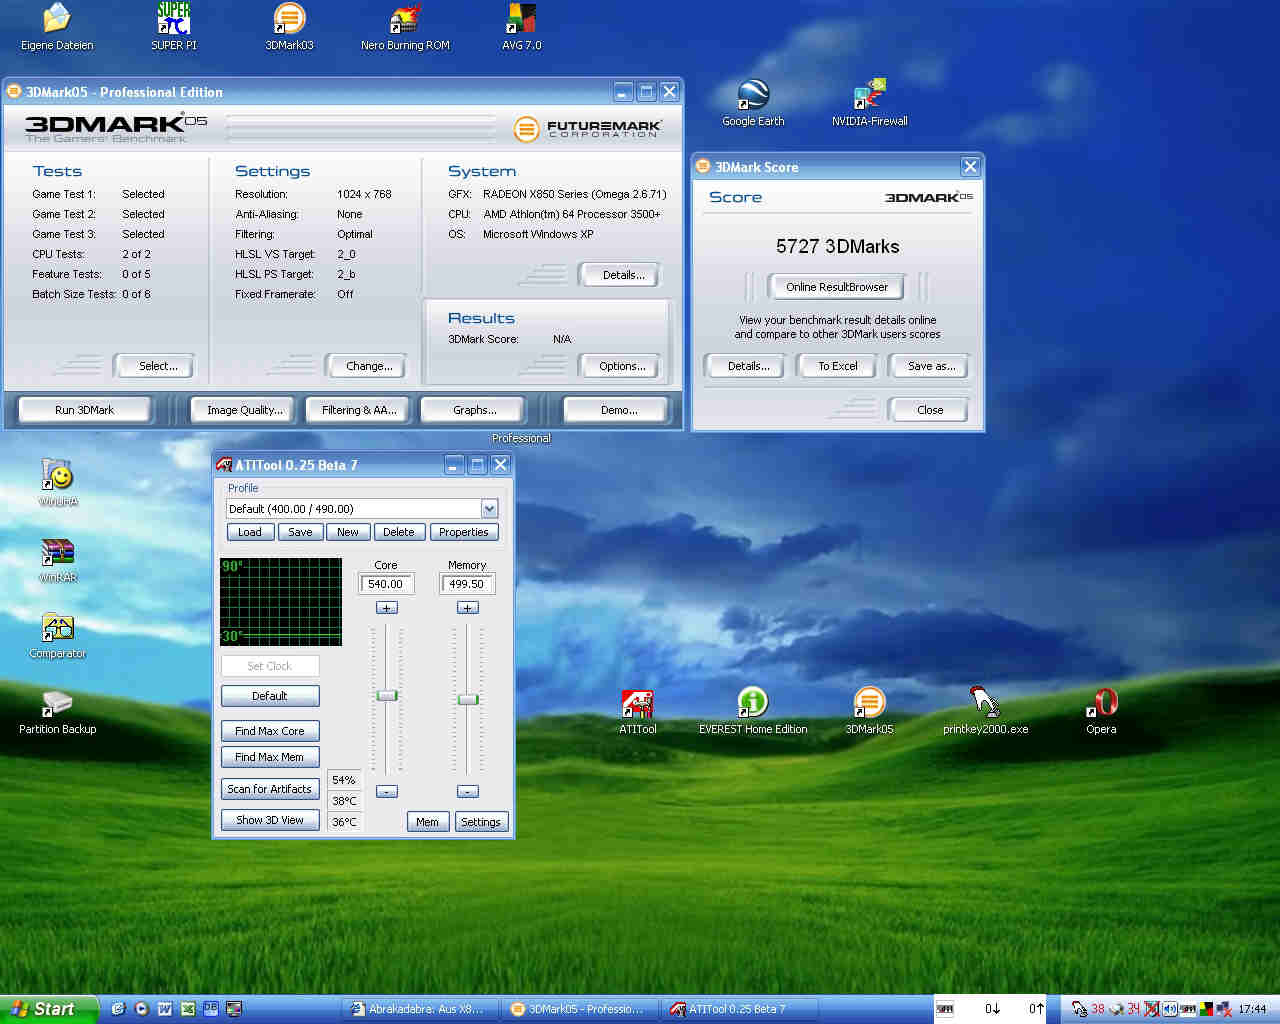
Task: Click media player quick launch icon
Action: click(x=141, y=1009)
